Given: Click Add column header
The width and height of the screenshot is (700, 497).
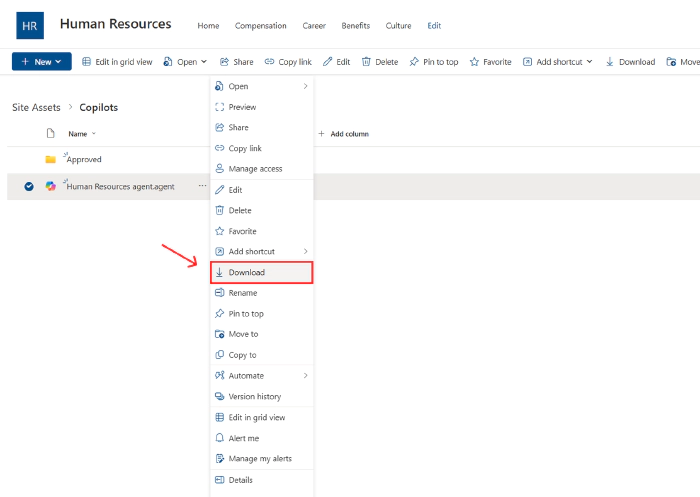Looking at the screenshot, I should (343, 134).
